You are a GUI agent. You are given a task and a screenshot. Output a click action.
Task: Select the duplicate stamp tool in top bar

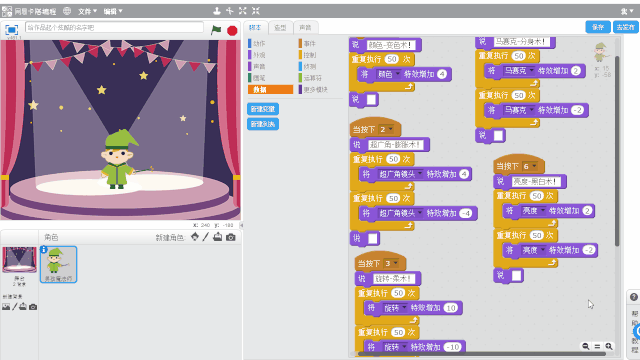(x=217, y=11)
